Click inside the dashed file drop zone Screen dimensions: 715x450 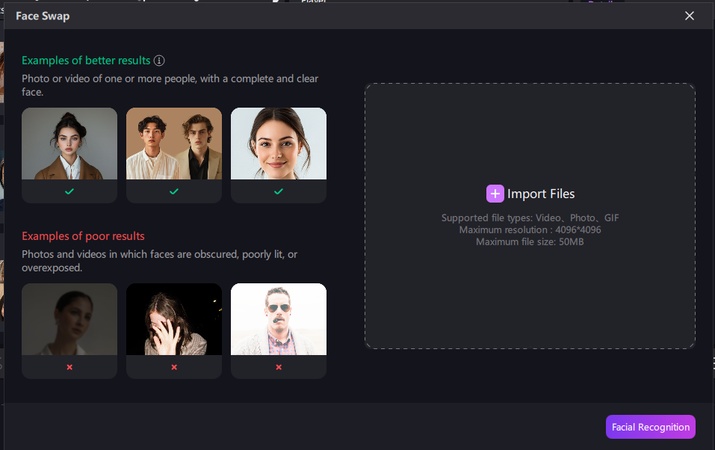[529, 290]
